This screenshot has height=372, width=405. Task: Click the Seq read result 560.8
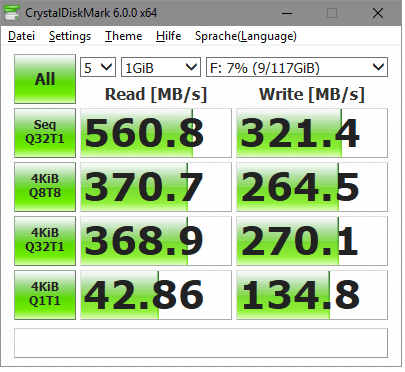coord(156,133)
